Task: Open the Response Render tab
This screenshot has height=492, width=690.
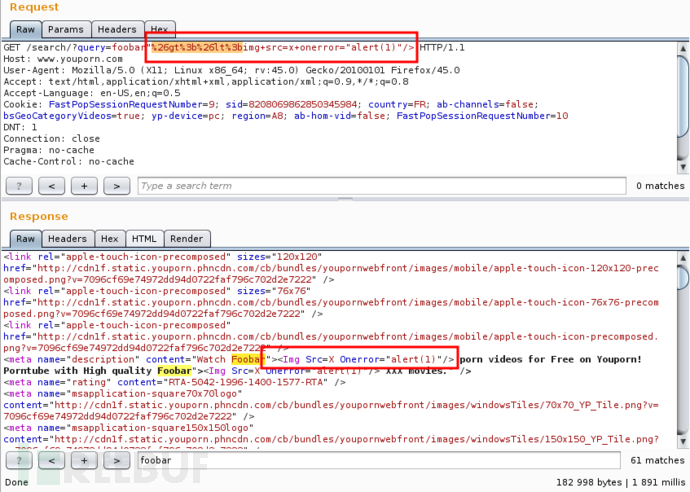Action: (x=187, y=239)
